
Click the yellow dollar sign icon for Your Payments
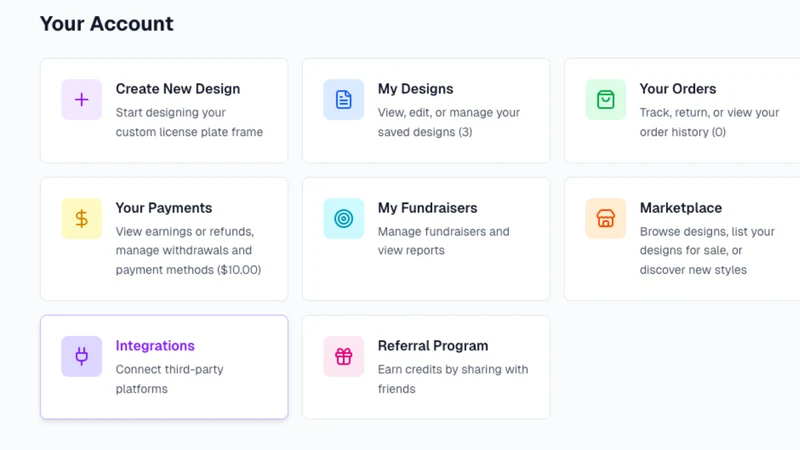[x=82, y=219]
